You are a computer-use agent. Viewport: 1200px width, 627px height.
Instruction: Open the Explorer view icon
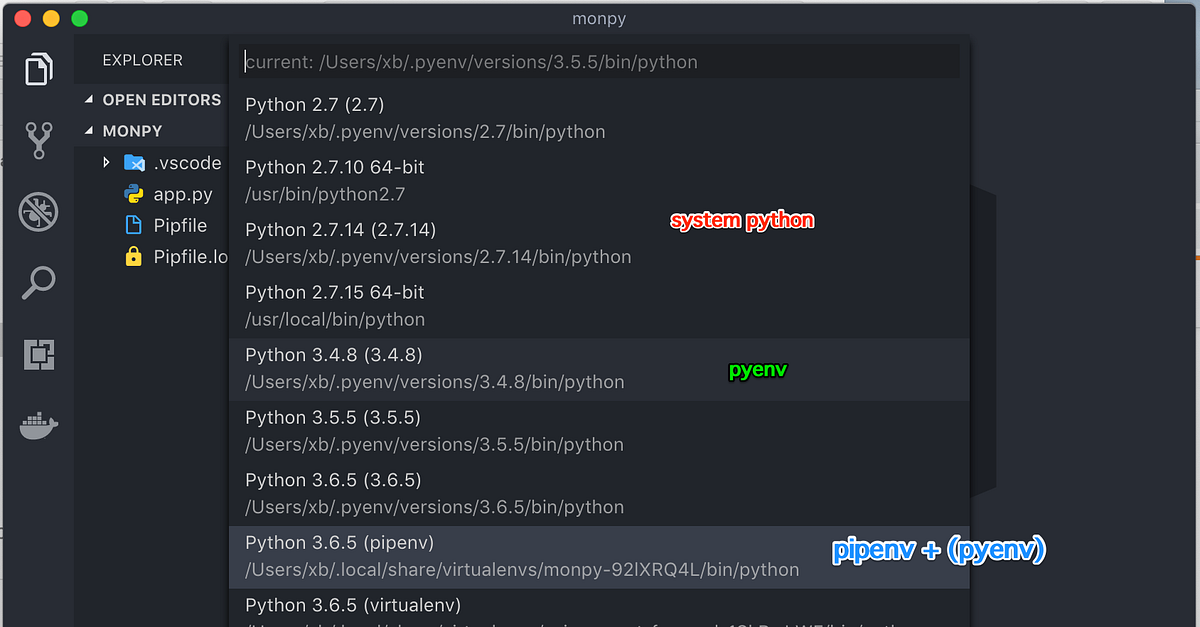37,68
